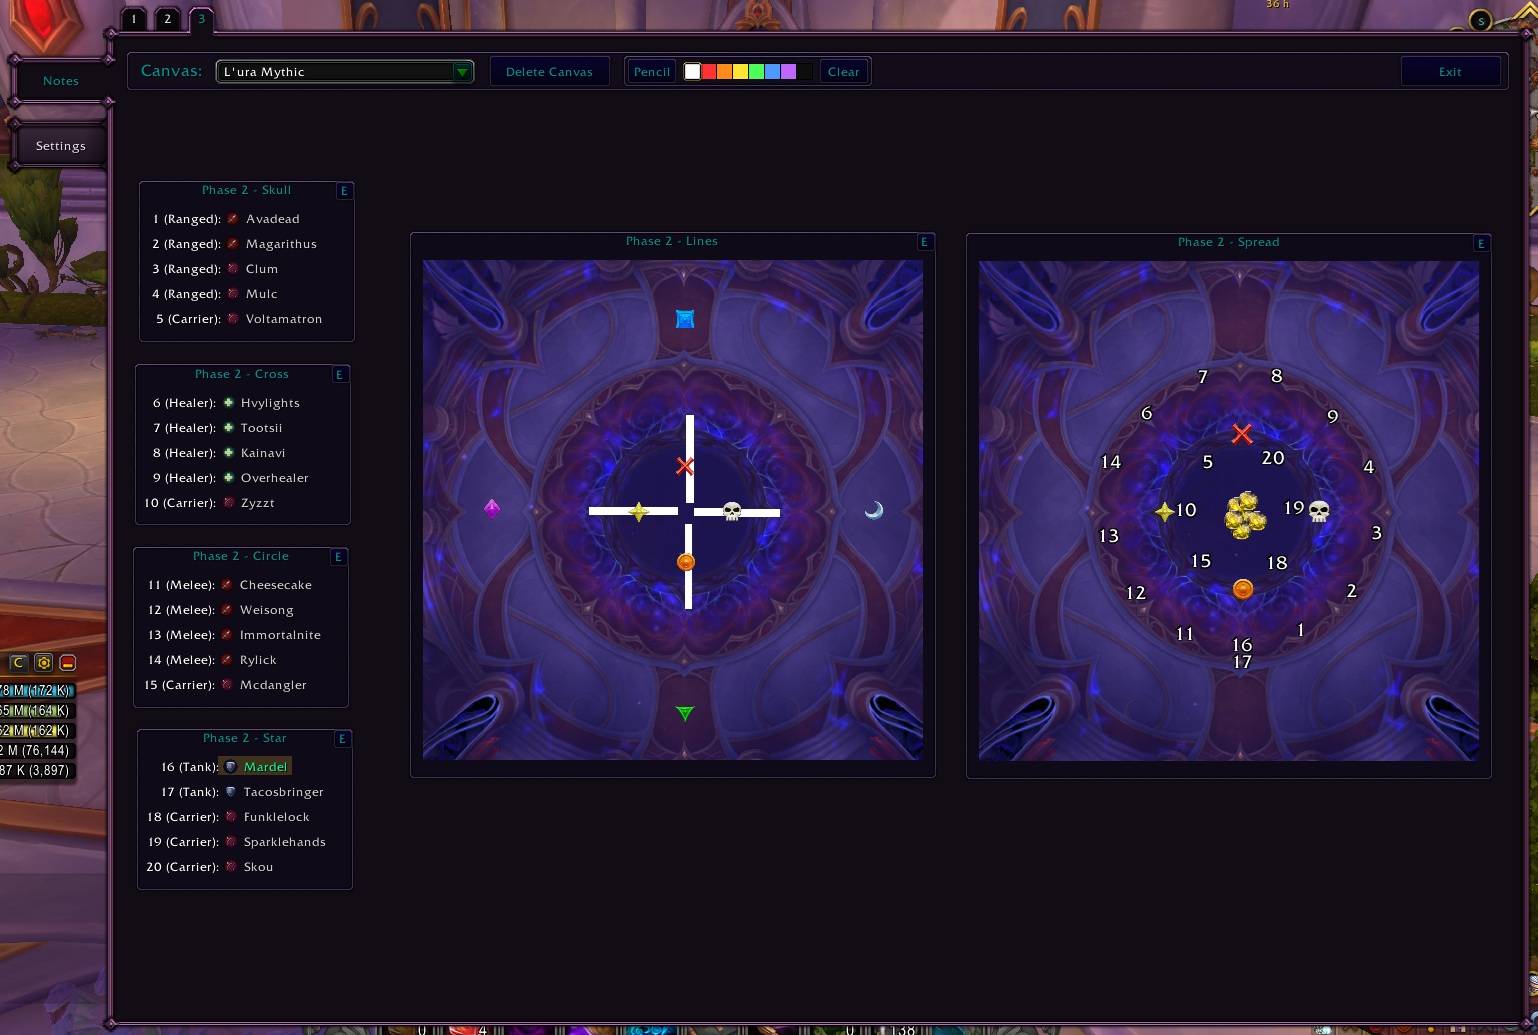Screen dimensions: 1538x1035
Task: Click the yellow crescent C icon above the damage meter
Action: (x=18, y=662)
